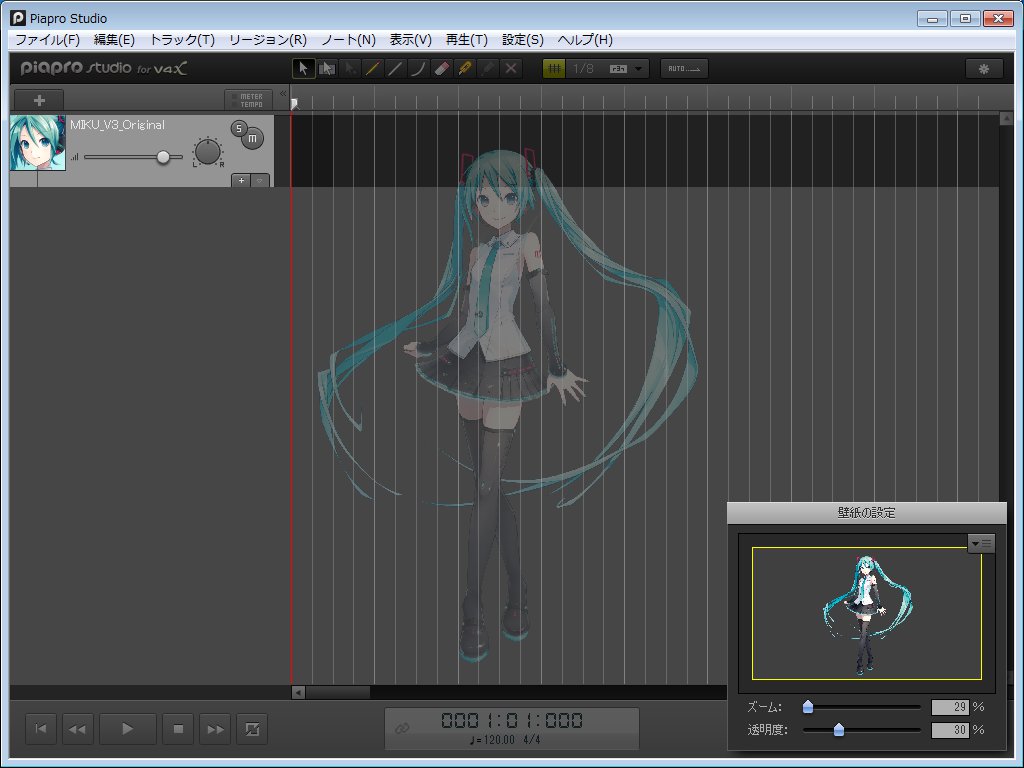Open the wallpaper panel options menu
The height and width of the screenshot is (768, 1024).
pos(981,543)
